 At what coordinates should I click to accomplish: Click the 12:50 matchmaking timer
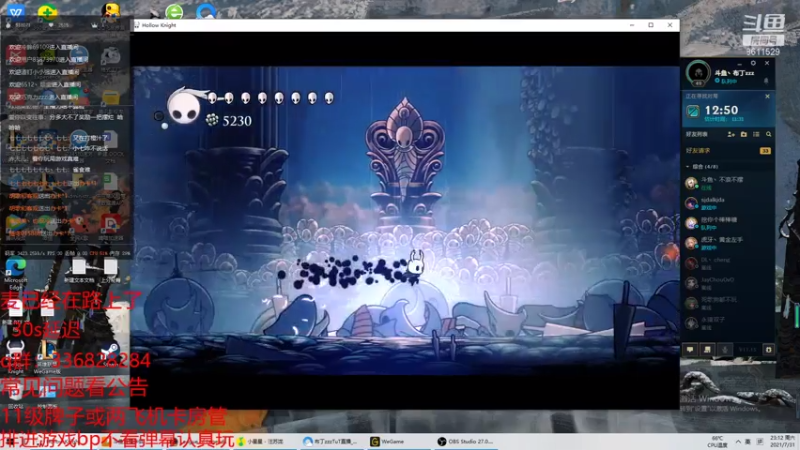point(721,110)
